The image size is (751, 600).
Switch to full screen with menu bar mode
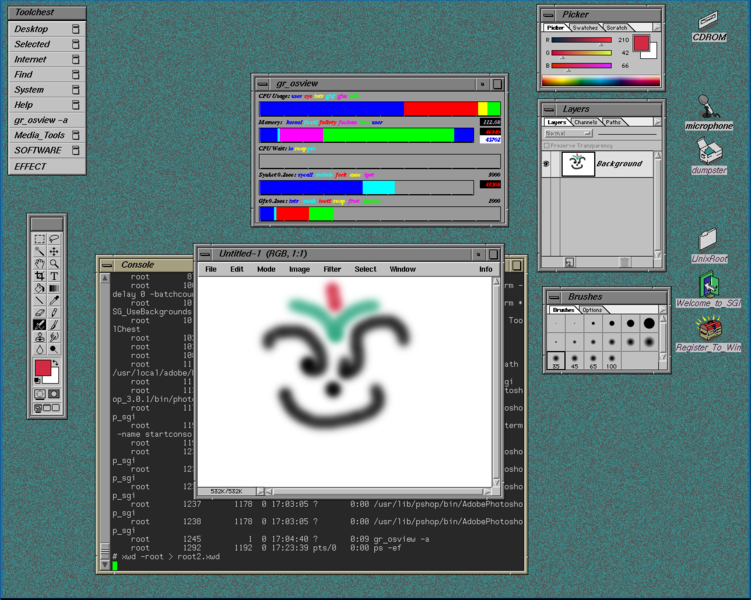[x=47, y=408]
